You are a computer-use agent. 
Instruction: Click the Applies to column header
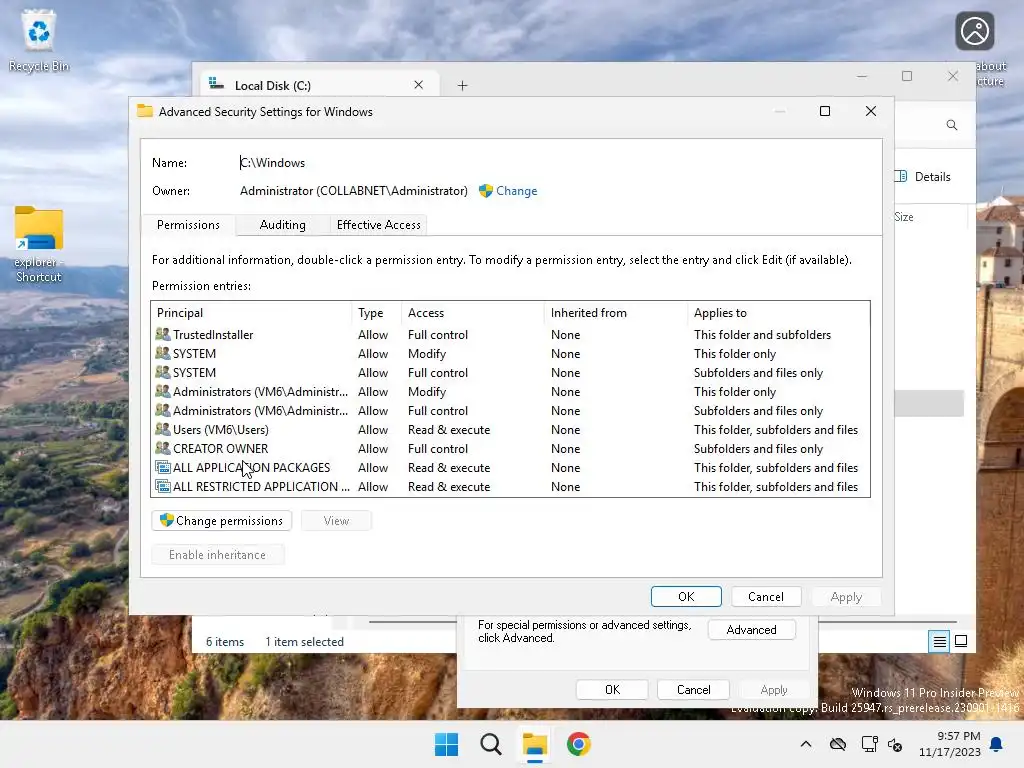(x=778, y=313)
